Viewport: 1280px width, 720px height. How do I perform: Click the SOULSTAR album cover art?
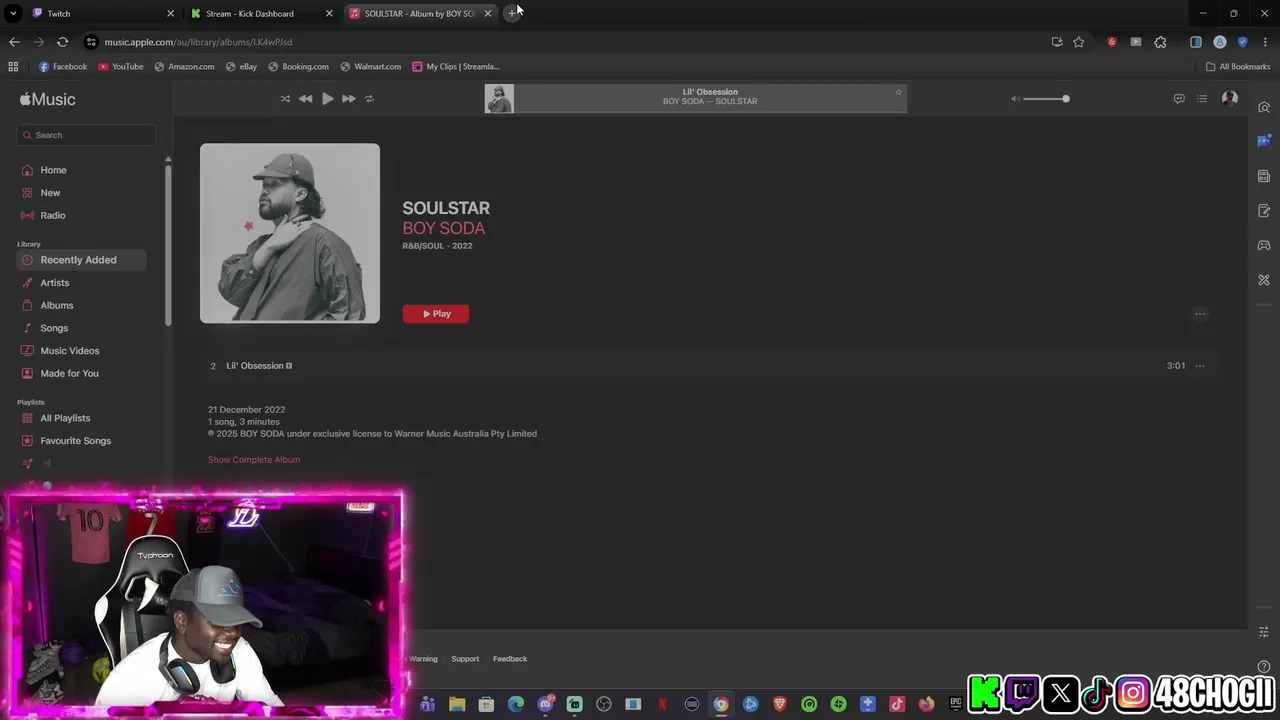click(290, 233)
